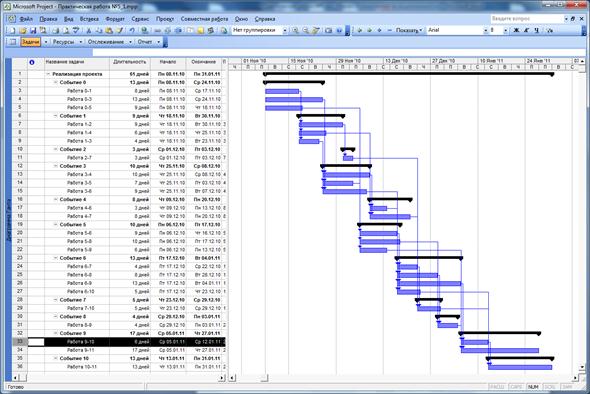The height and width of the screenshot is (394, 590).
Task: Click in the Введите вопрос help box
Action: point(527,18)
